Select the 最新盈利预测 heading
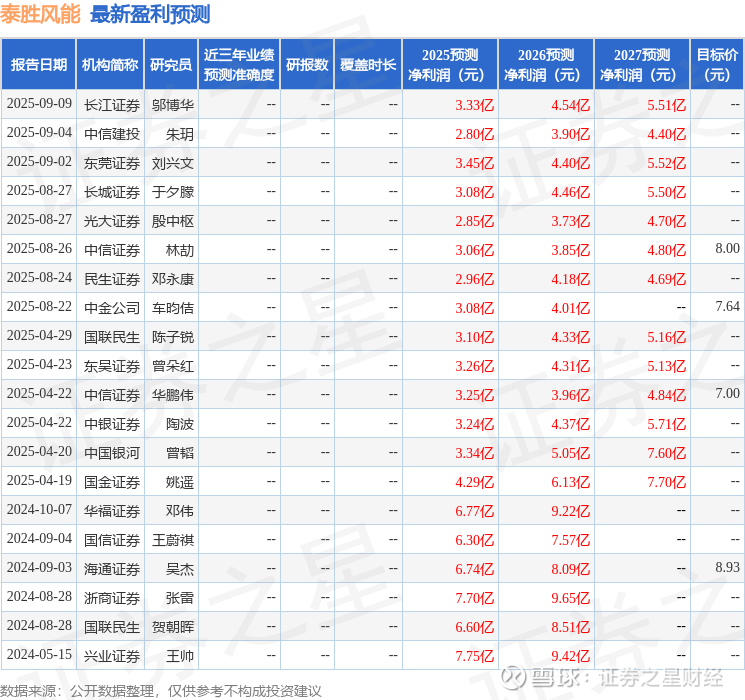Viewport: 745px width, 700px height. 150,14
